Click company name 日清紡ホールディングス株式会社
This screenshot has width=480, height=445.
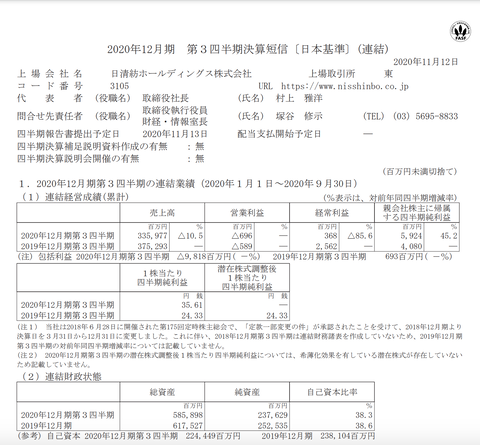tap(181, 74)
